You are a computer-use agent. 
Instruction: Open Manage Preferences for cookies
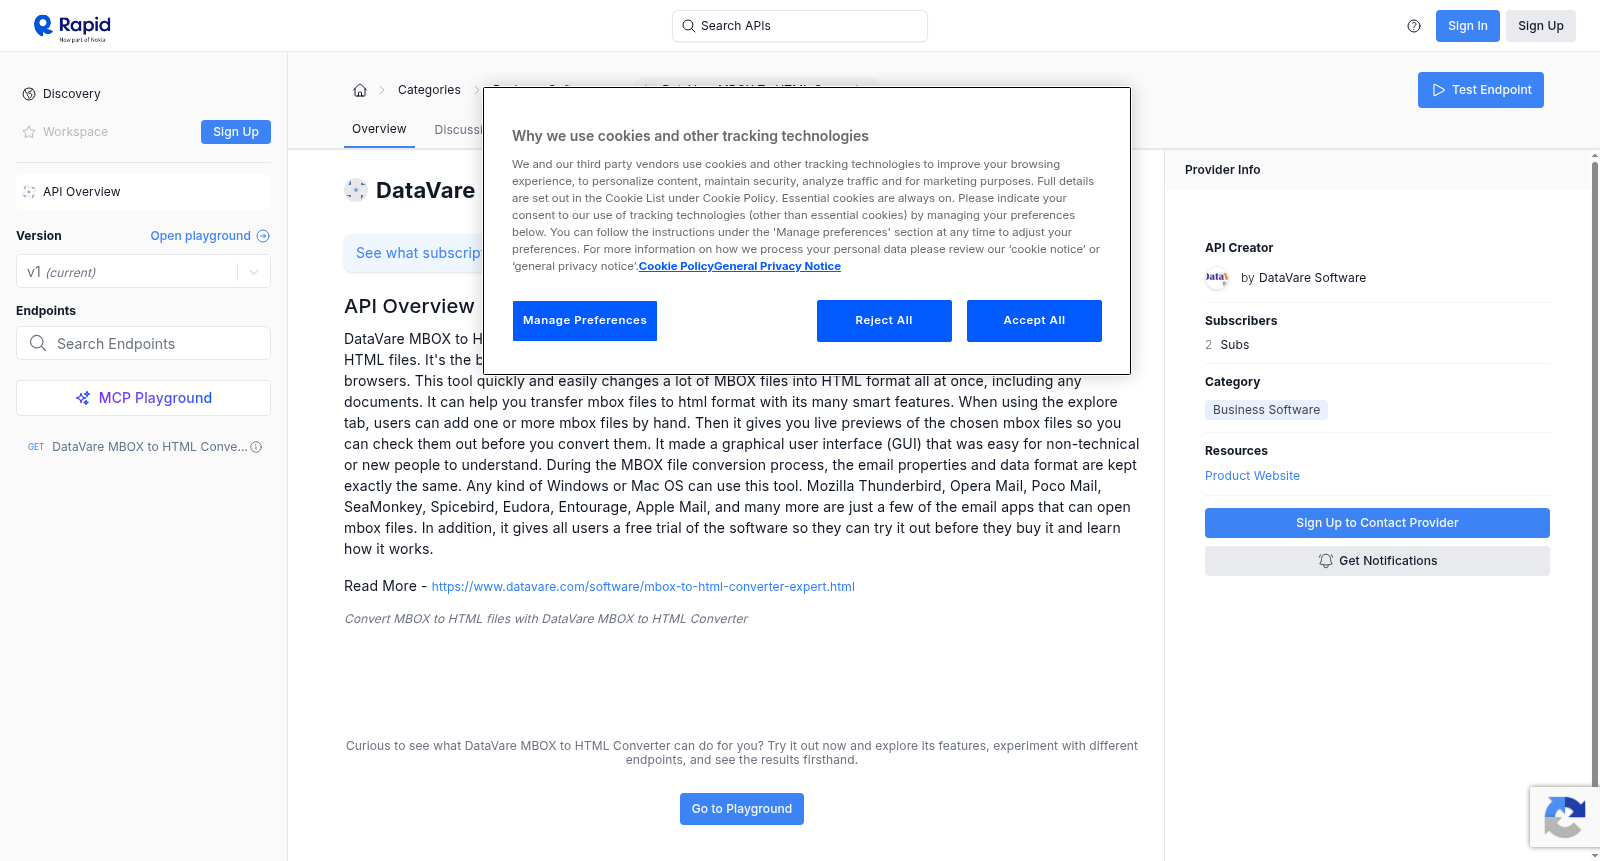pos(585,321)
